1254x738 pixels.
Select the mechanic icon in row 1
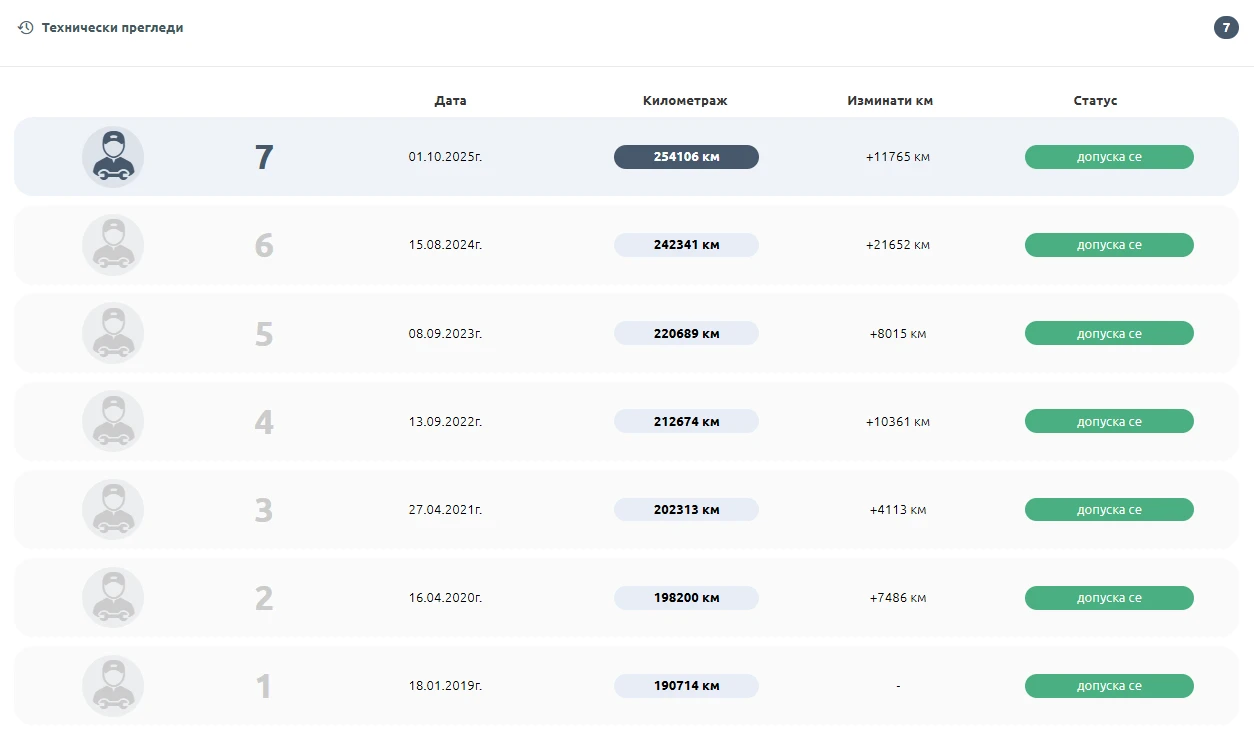[x=113, y=686]
